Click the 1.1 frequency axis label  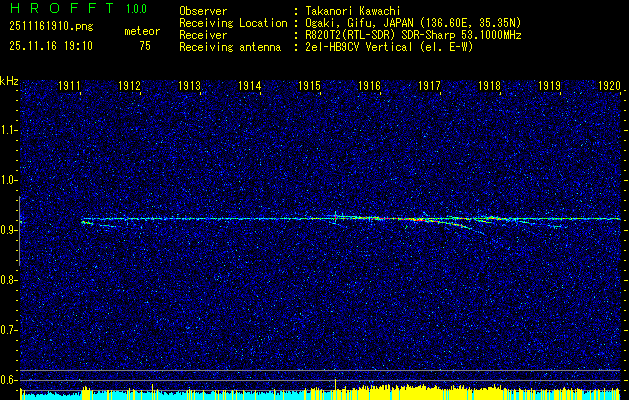[9, 130]
